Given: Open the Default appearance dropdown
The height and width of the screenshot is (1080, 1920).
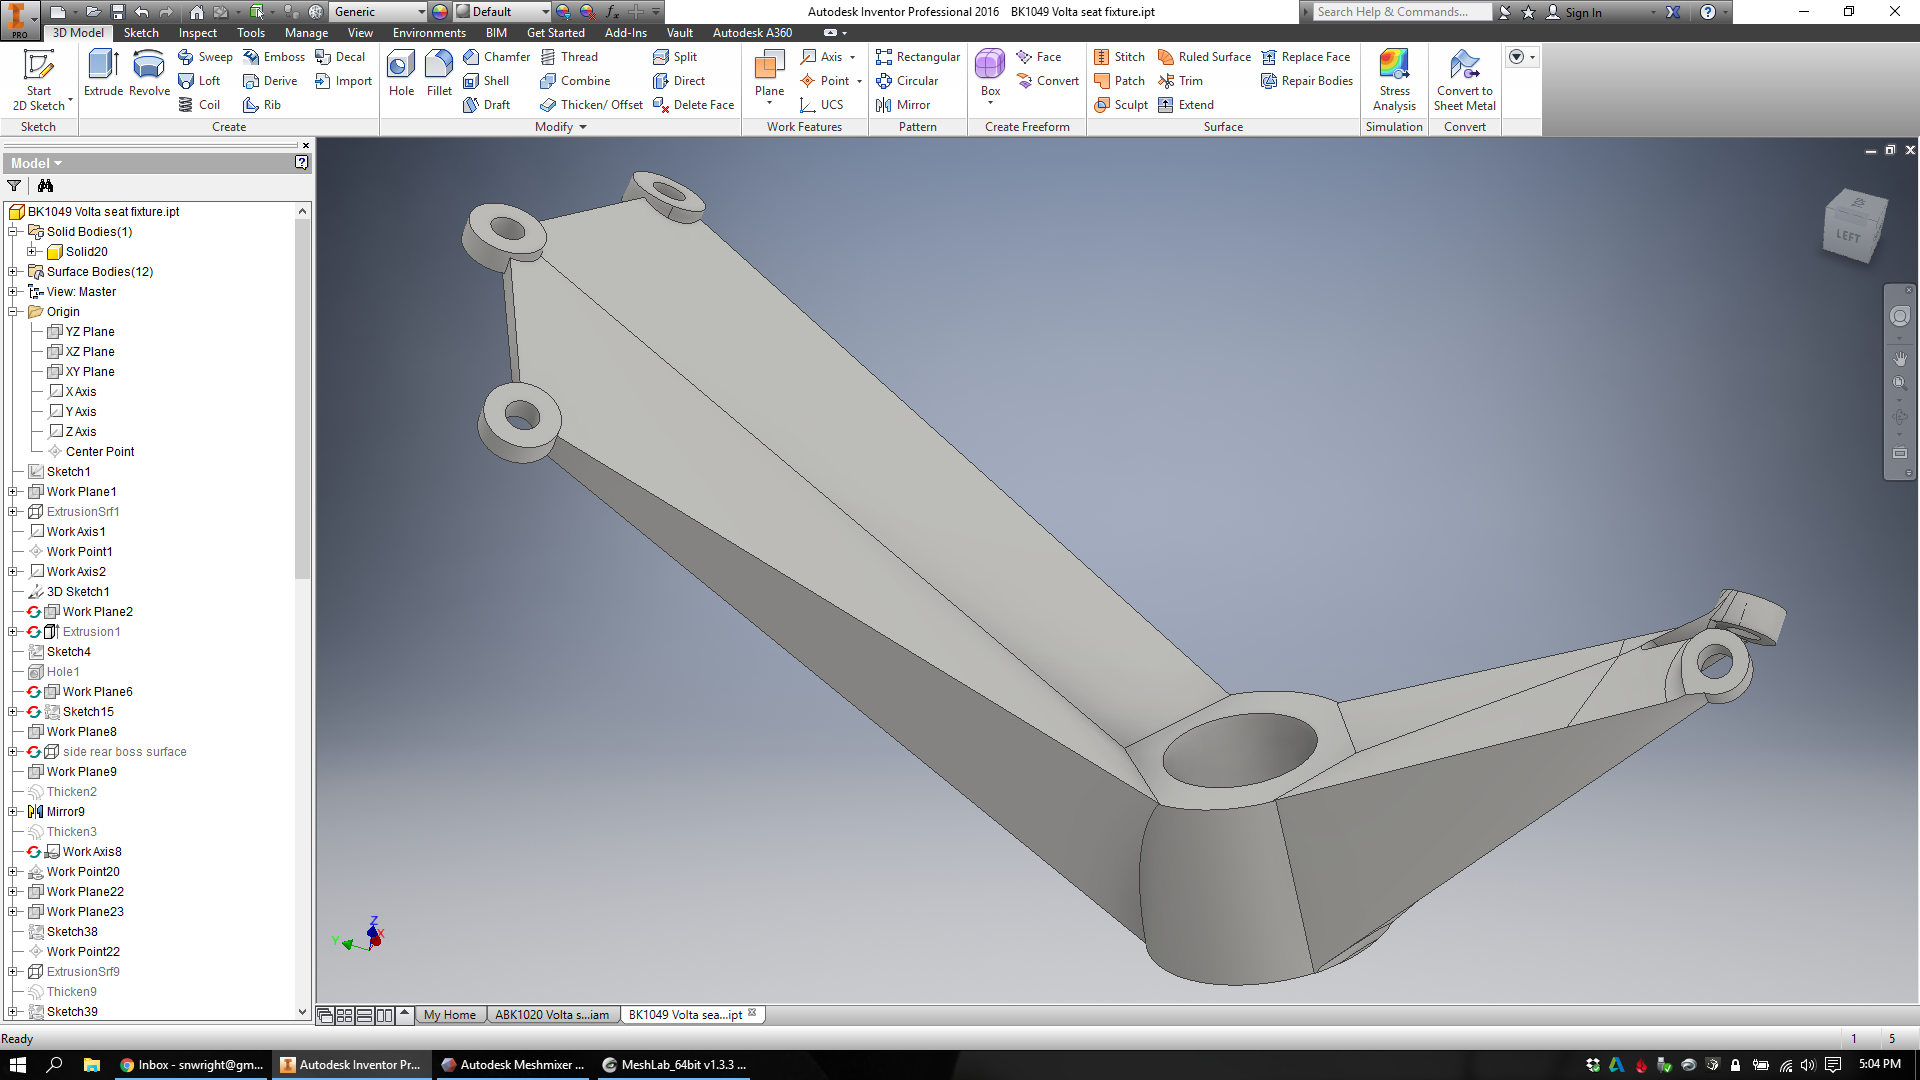Looking at the screenshot, I should tap(545, 12).
